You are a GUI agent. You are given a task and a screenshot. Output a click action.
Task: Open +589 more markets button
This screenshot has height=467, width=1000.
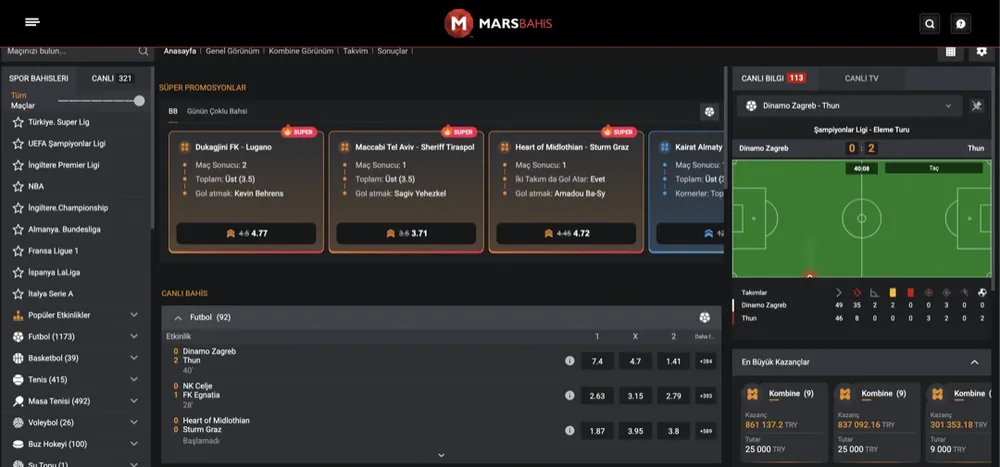click(705, 431)
